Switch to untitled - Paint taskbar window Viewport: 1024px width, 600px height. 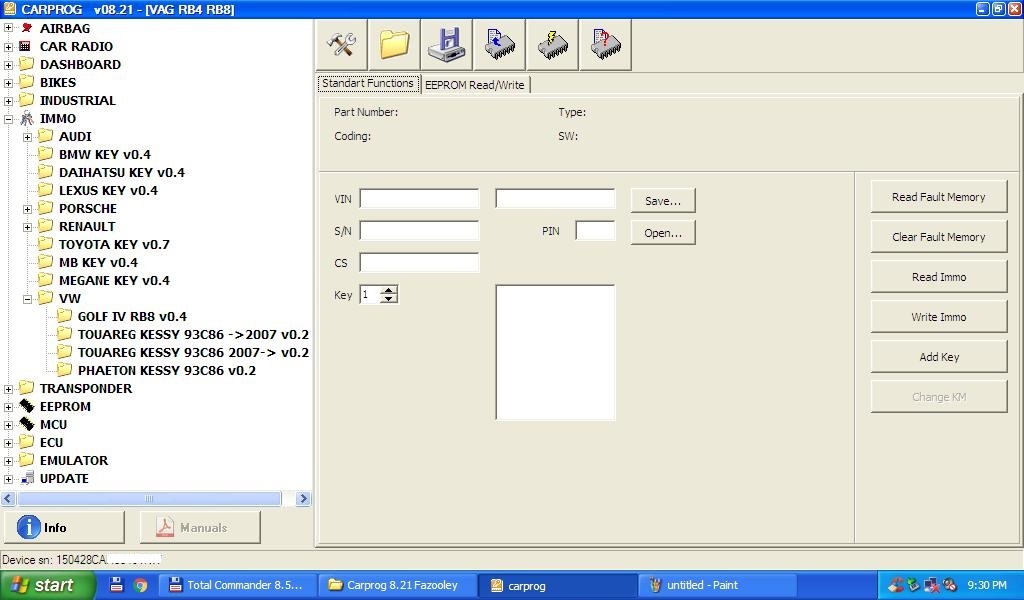pyautogui.click(x=716, y=585)
